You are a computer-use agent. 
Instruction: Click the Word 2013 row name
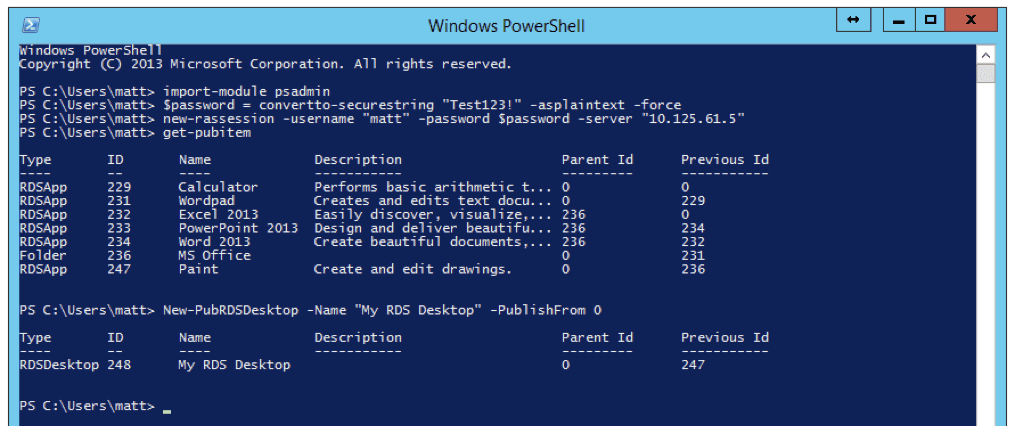[214, 241]
